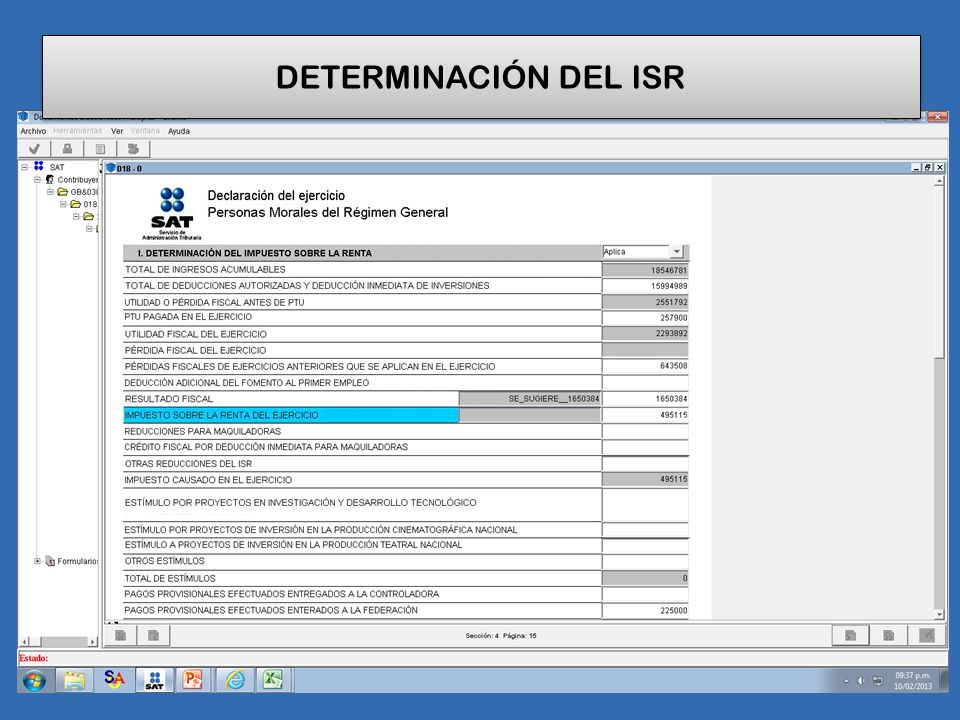Viewport: 960px width, 720px height.
Task: Click Reducciones para Maquiladoras empty field
Action: click(x=645, y=431)
